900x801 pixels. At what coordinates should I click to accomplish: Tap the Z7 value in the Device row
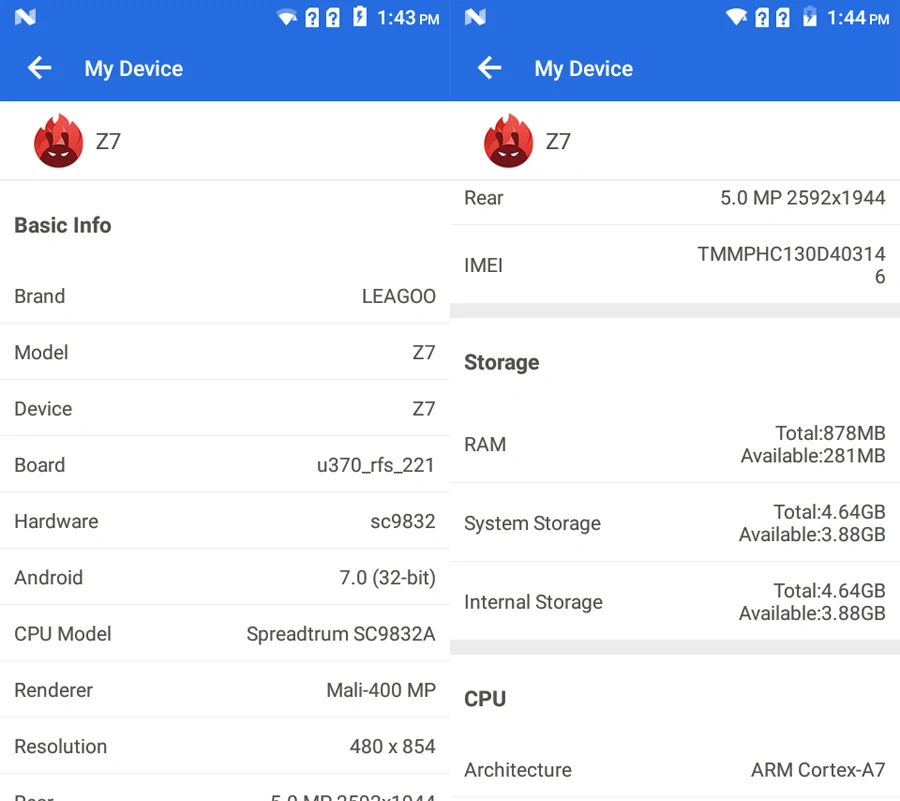click(x=424, y=409)
